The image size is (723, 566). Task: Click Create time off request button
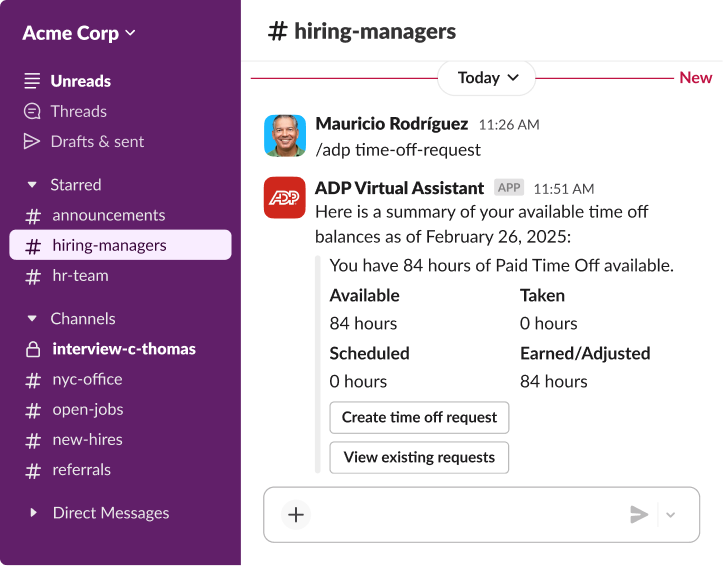tap(419, 418)
